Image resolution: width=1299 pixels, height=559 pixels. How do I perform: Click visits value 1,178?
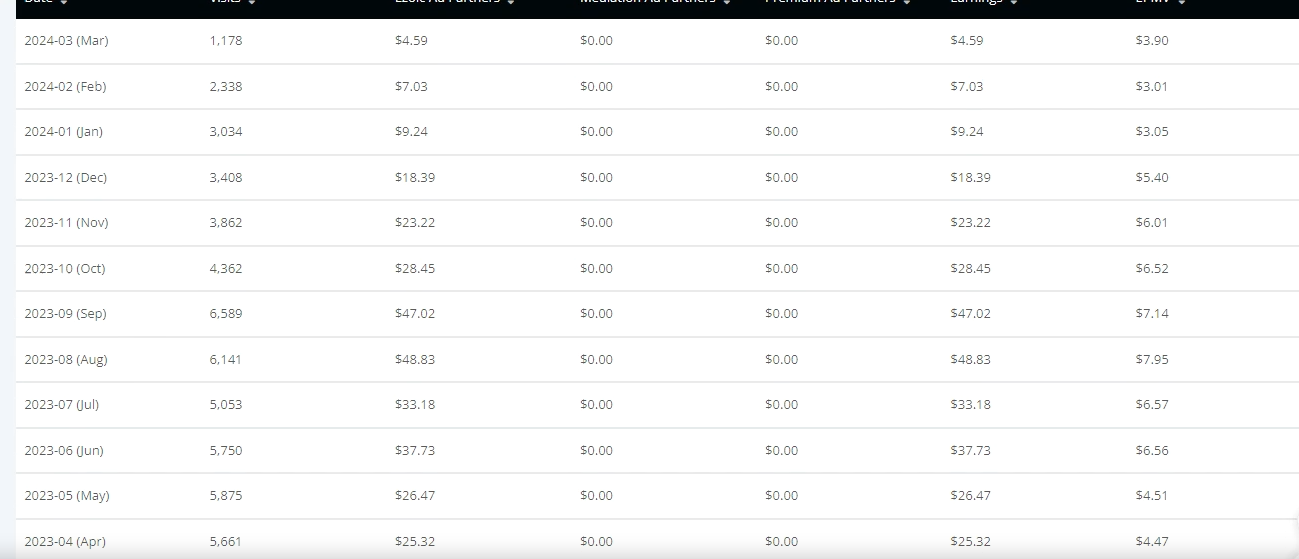click(x=226, y=41)
